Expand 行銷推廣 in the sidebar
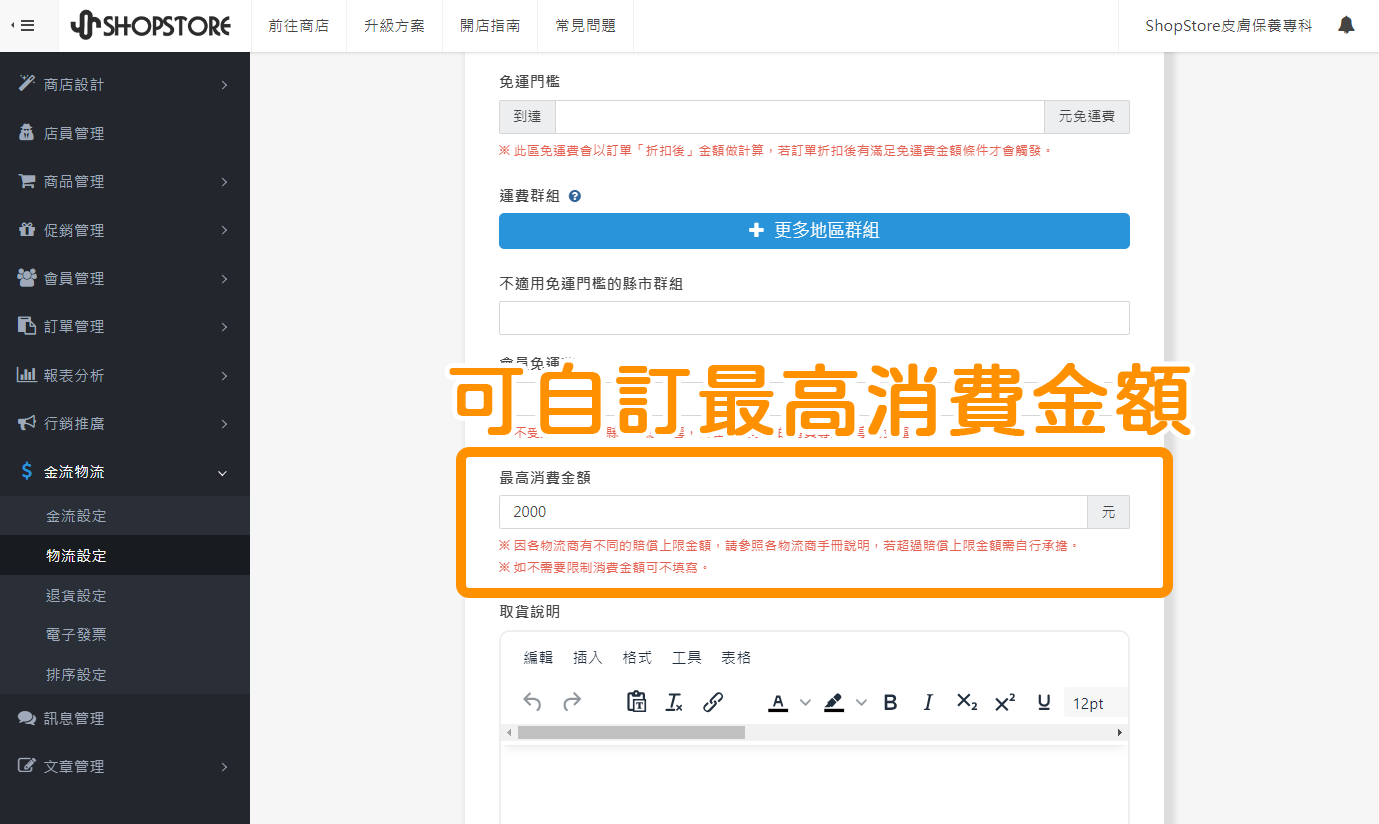This screenshot has width=1379, height=824. [125, 423]
